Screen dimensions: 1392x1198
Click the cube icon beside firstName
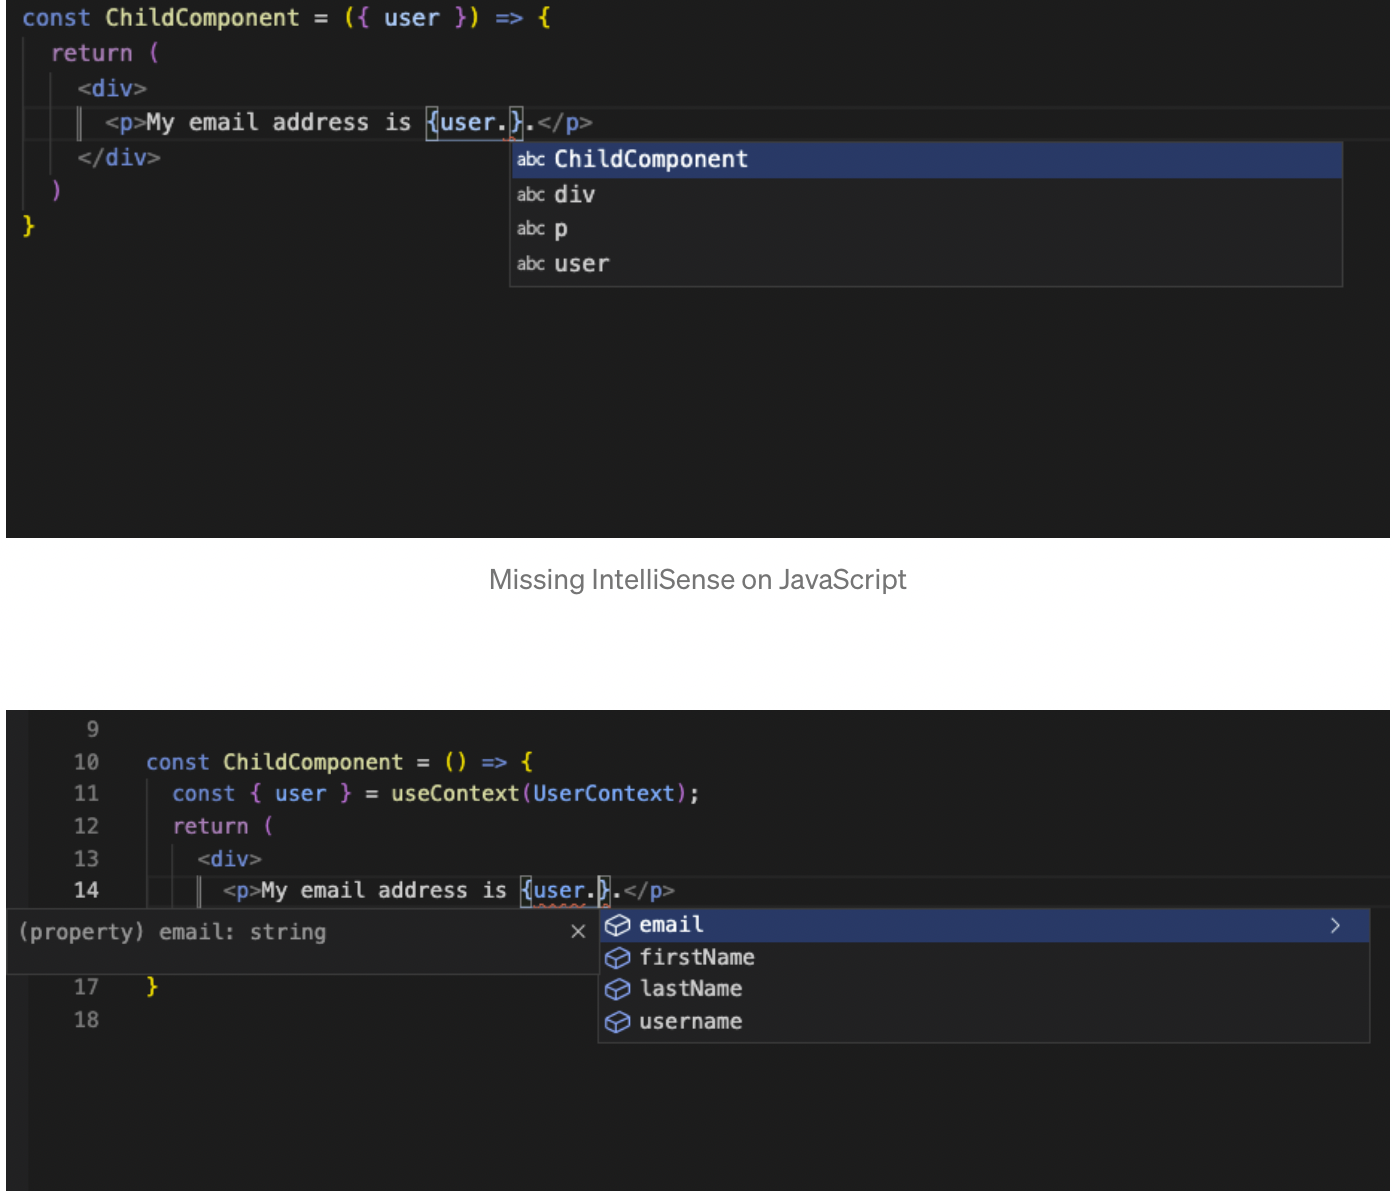(x=618, y=958)
